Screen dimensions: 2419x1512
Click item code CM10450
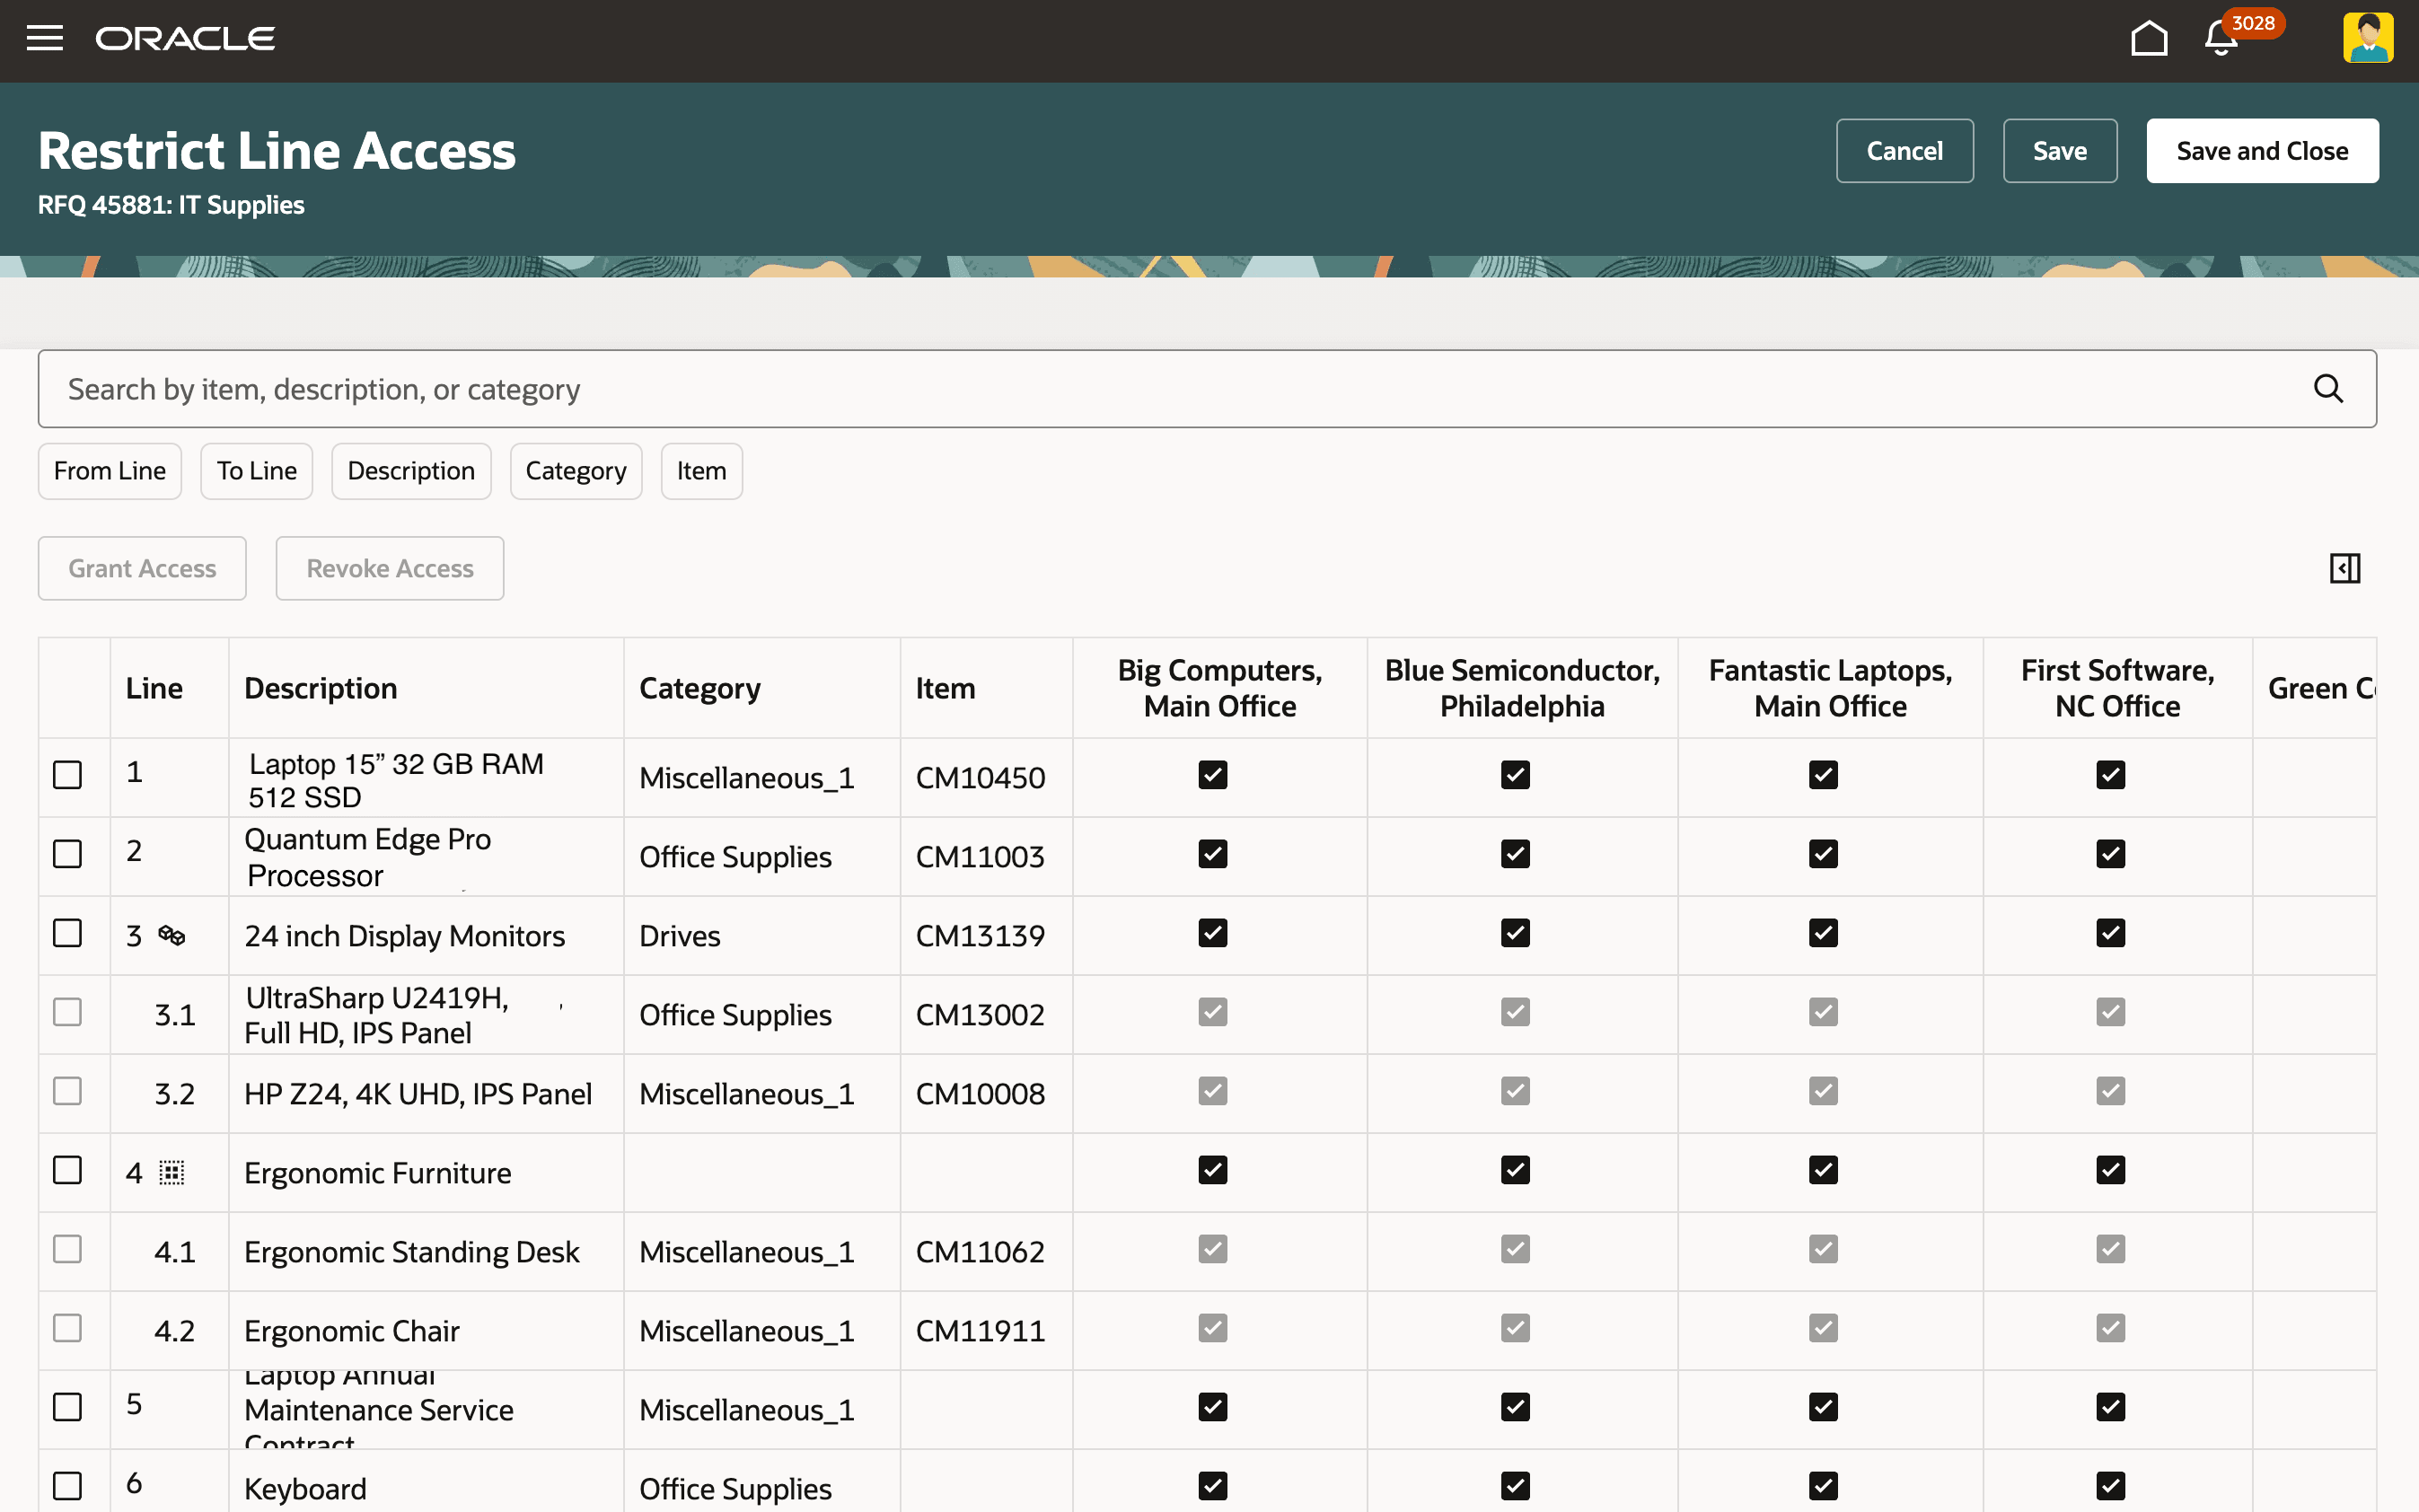980,778
